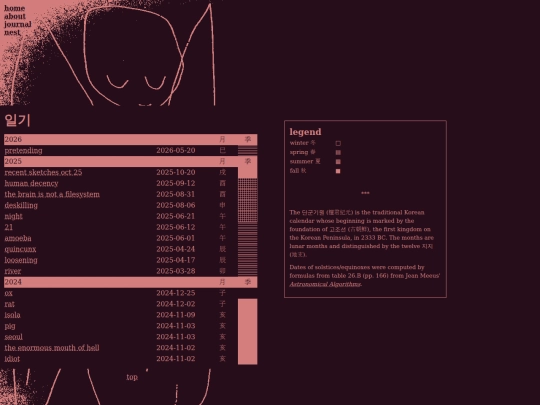Open the 'rat' entry

(10, 304)
